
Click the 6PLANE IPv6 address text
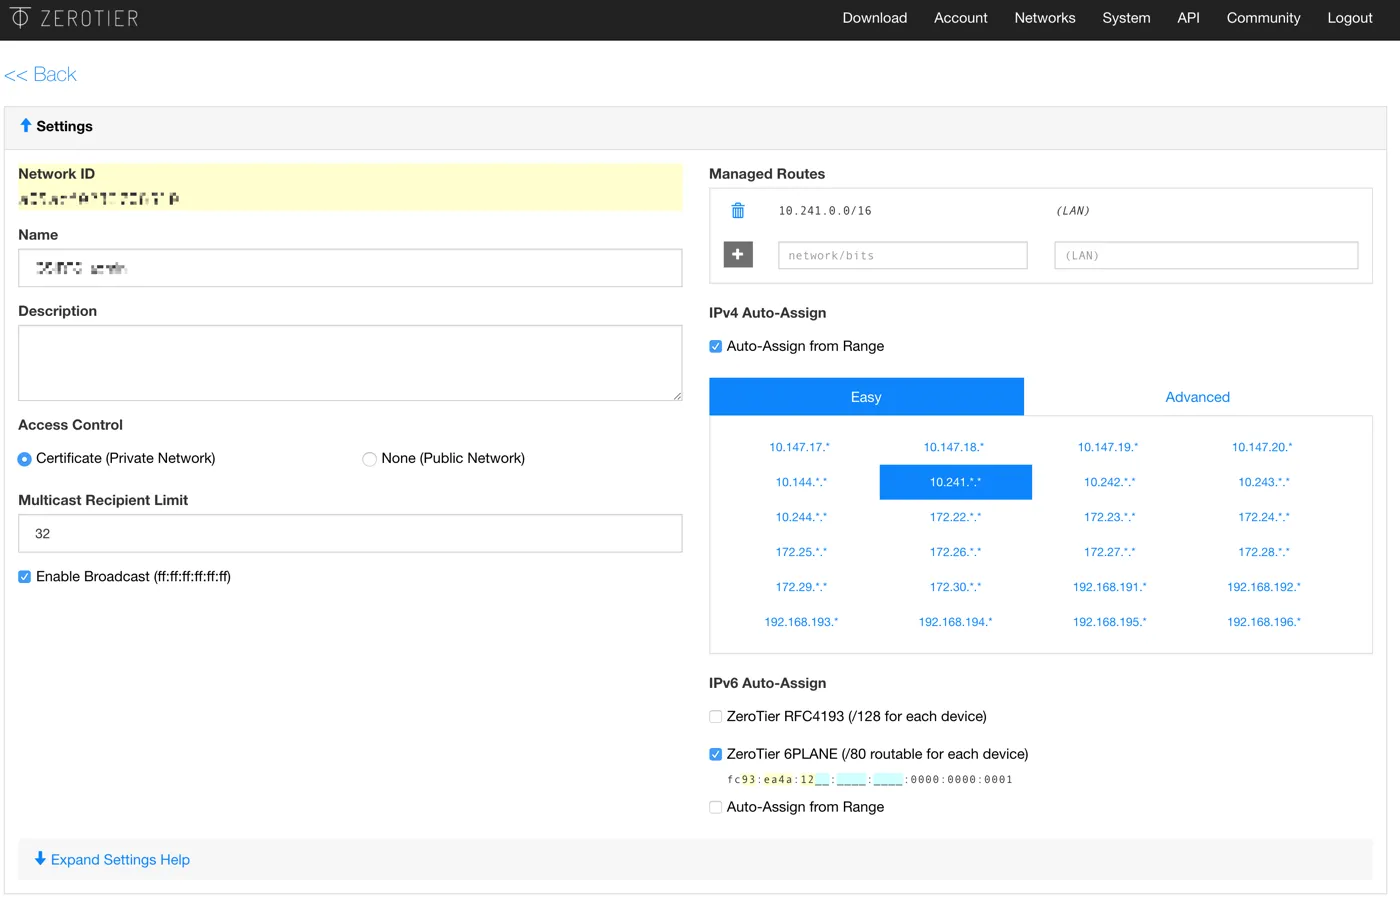pyautogui.click(x=869, y=779)
